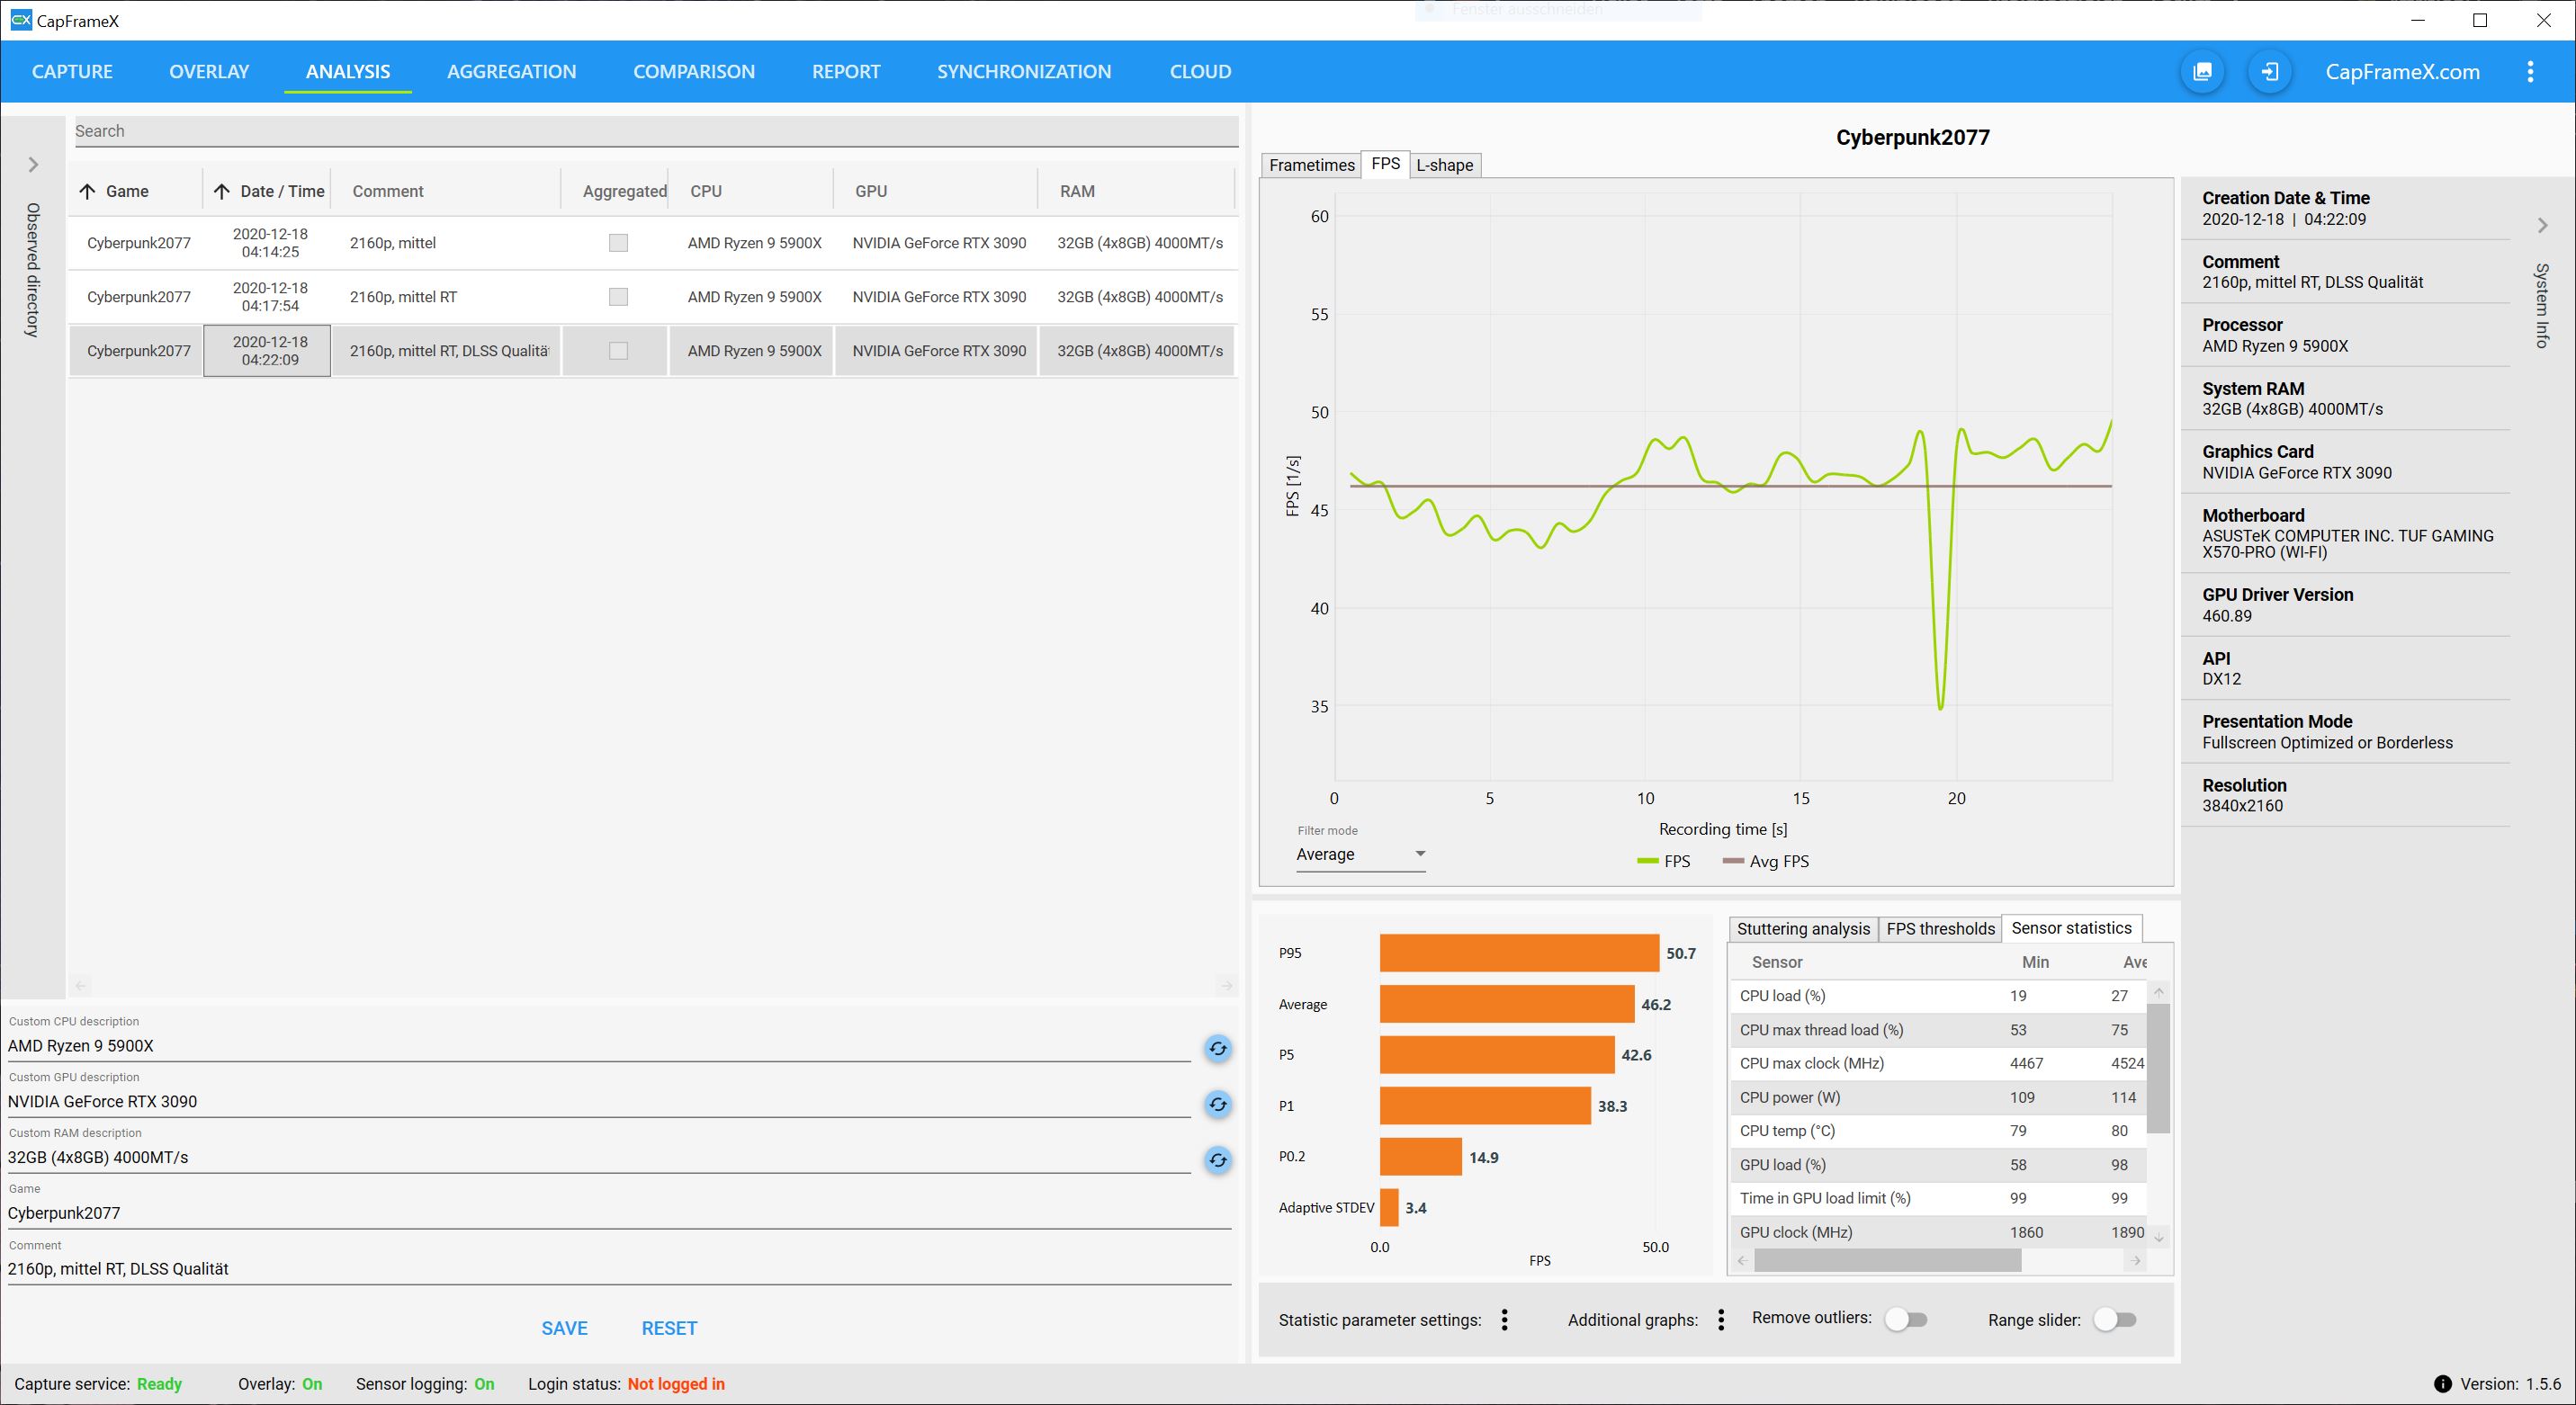Click the RESET button
The image size is (2576, 1405).
click(669, 1328)
